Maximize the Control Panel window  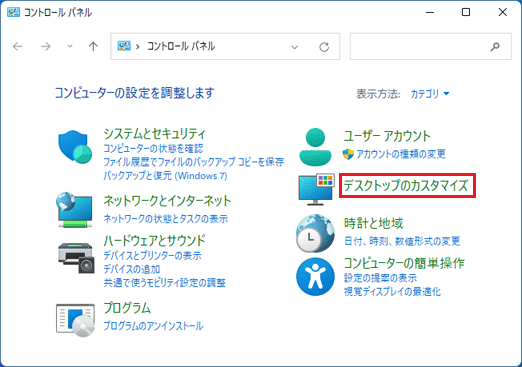pyautogui.click(x=466, y=12)
